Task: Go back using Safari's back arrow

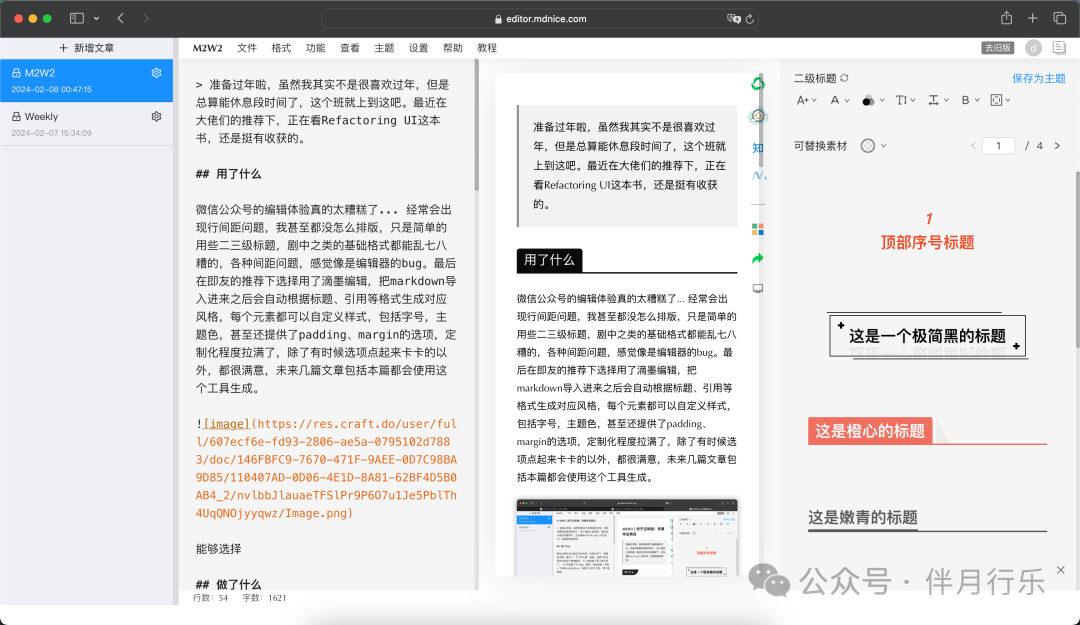Action: point(121,19)
